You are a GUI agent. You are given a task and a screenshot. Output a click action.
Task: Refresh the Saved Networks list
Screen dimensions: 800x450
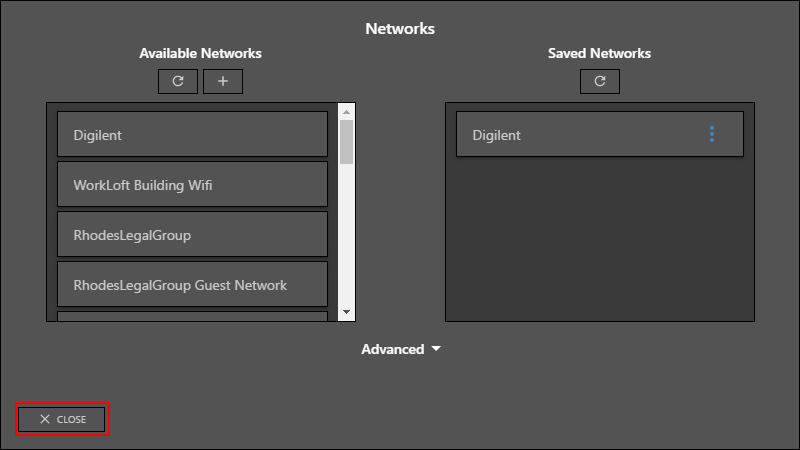(600, 82)
